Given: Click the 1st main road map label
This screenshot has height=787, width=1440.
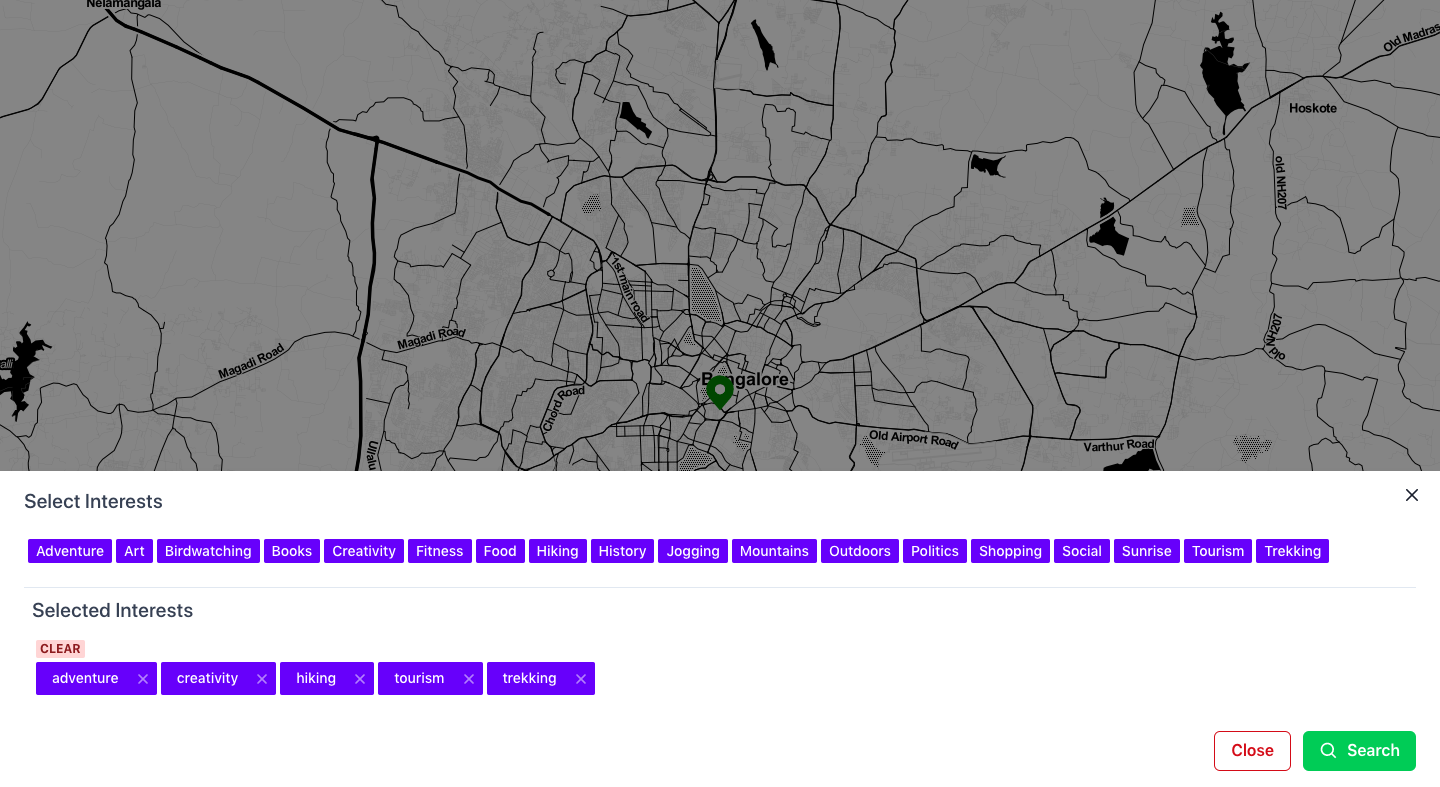Looking at the screenshot, I should tap(628, 288).
